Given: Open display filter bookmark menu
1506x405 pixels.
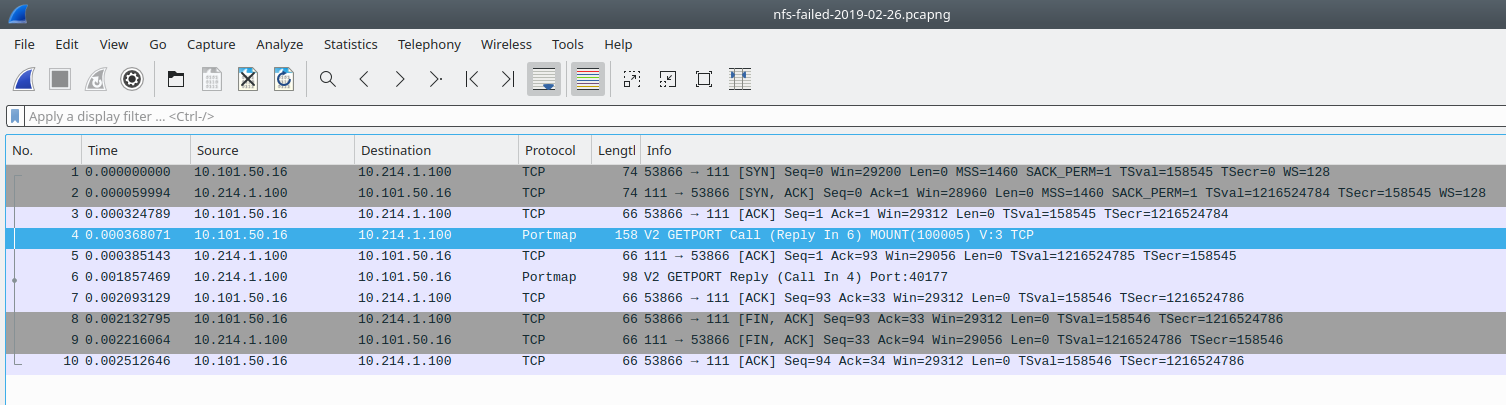Looking at the screenshot, I should 15,116.
